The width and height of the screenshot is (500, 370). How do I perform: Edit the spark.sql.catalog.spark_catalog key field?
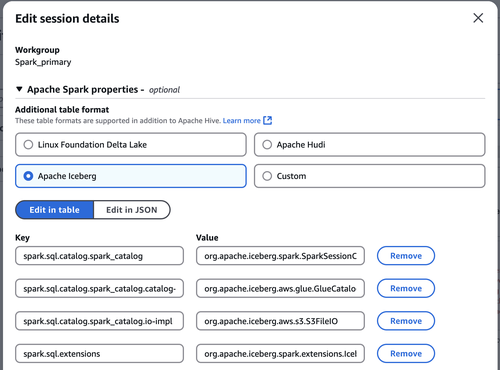point(99,256)
